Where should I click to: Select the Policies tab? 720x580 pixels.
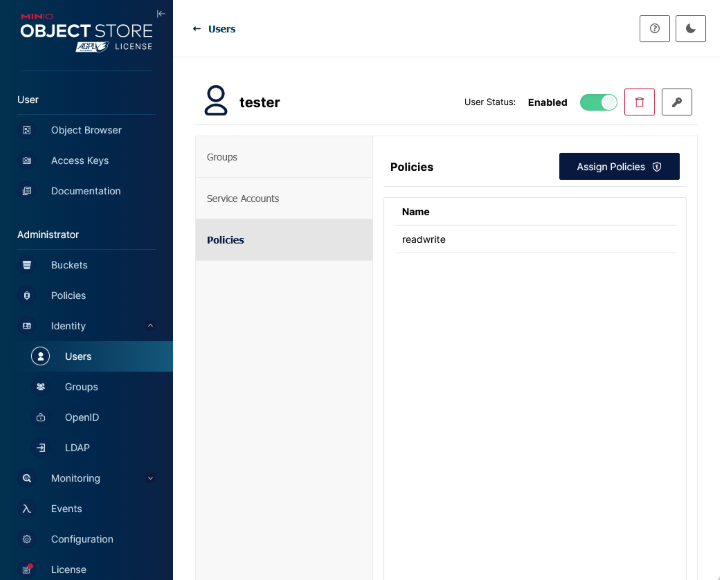(283, 240)
